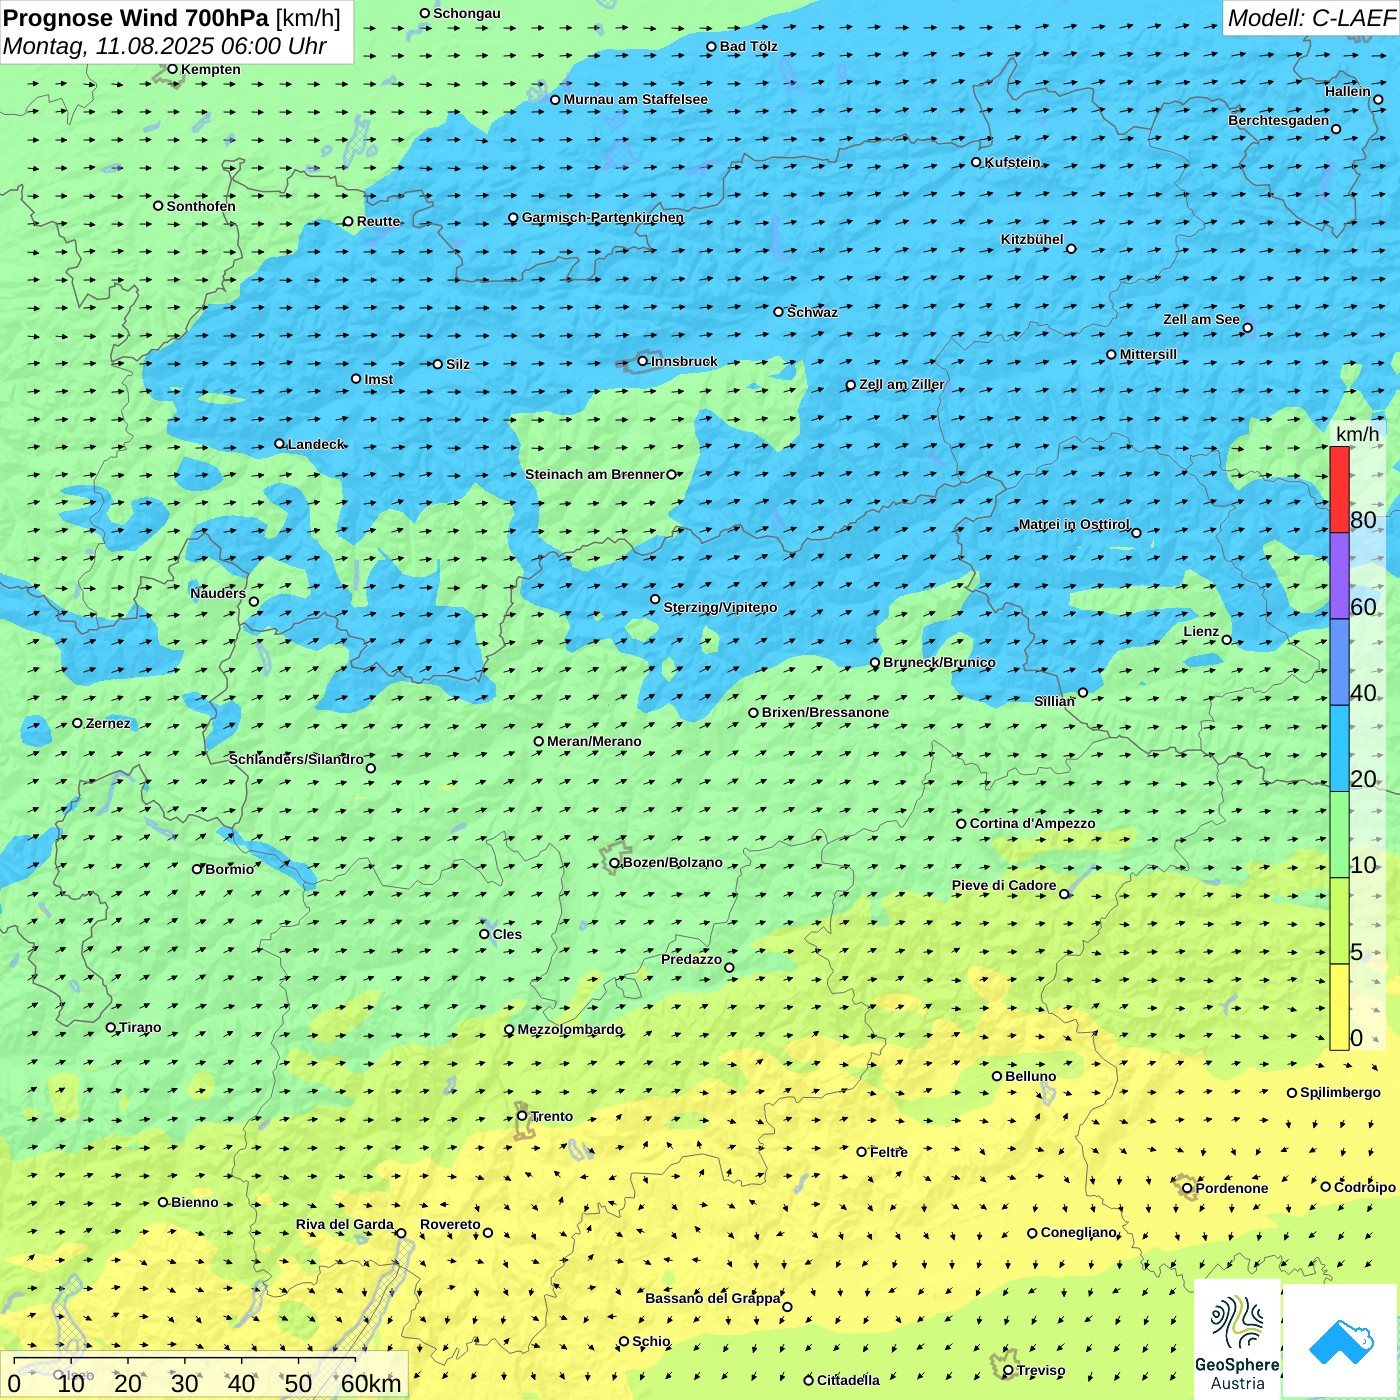Screen dimensions: 1400x1400
Task: Click the Kufstein city label
Action: pos(1012,162)
